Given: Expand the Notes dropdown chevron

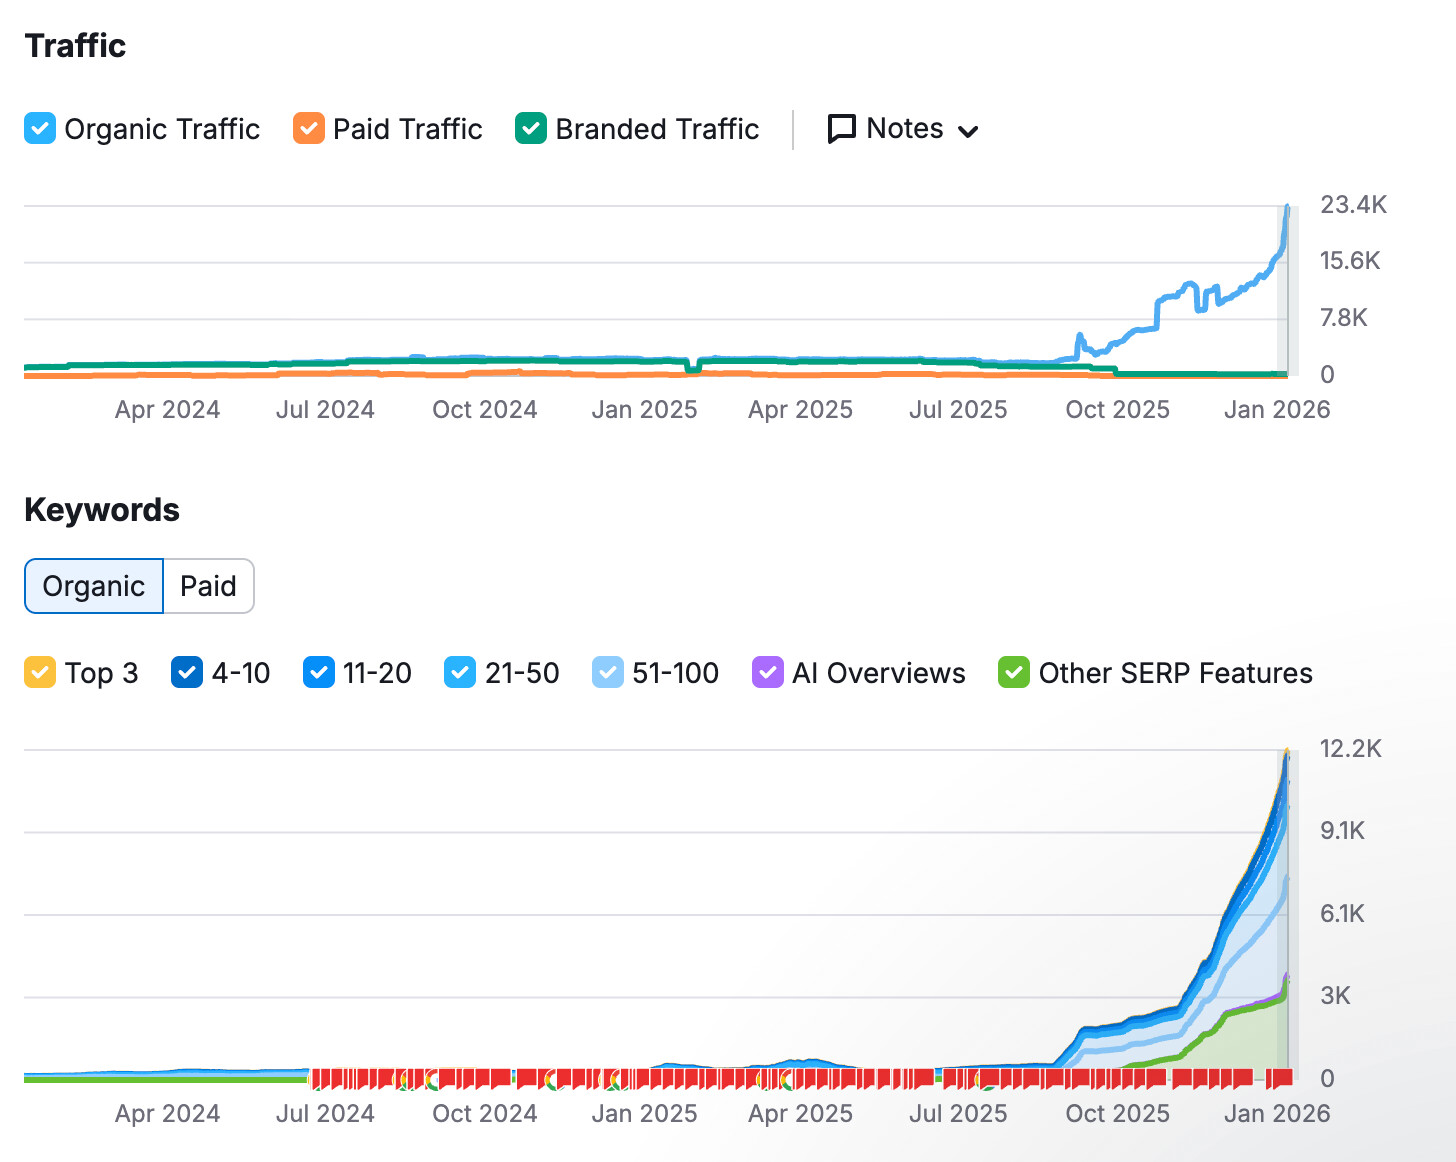Looking at the screenshot, I should [x=968, y=131].
